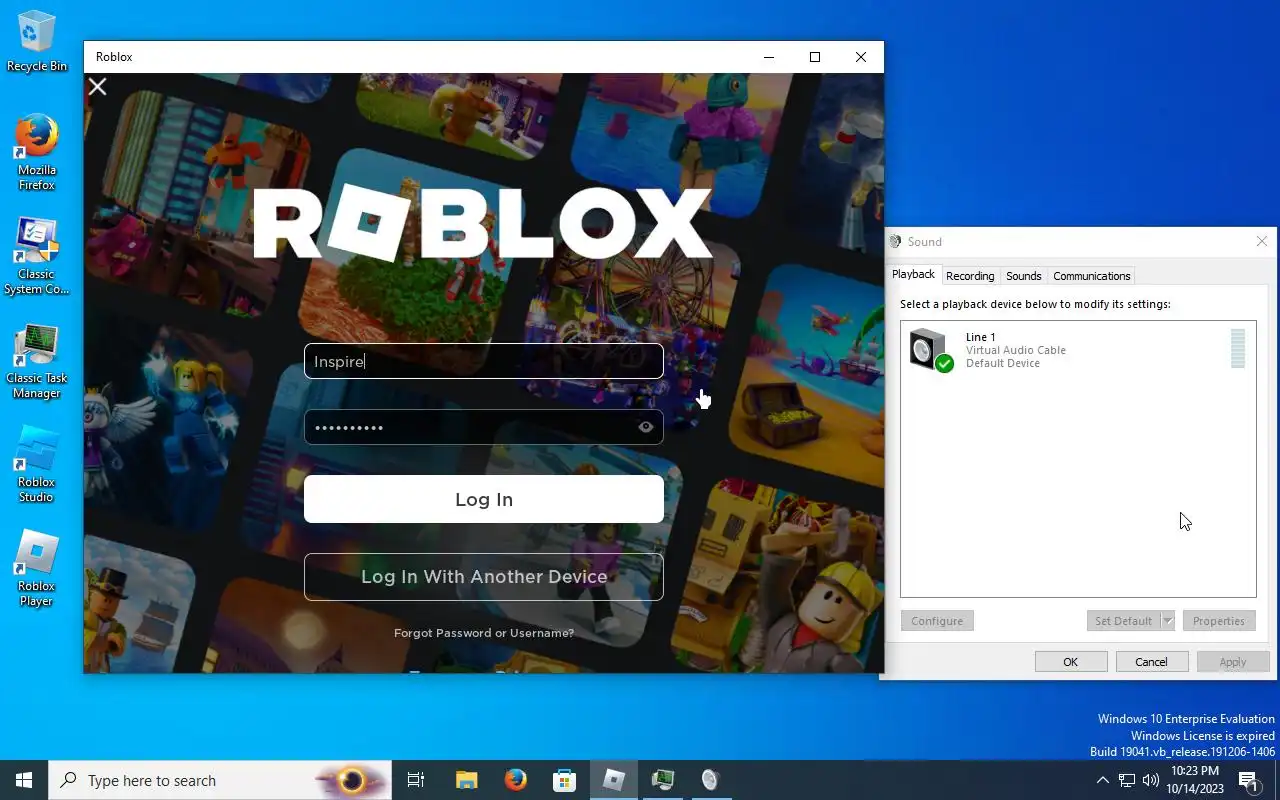Click the Log In button
The width and height of the screenshot is (1280, 800).
click(x=484, y=499)
